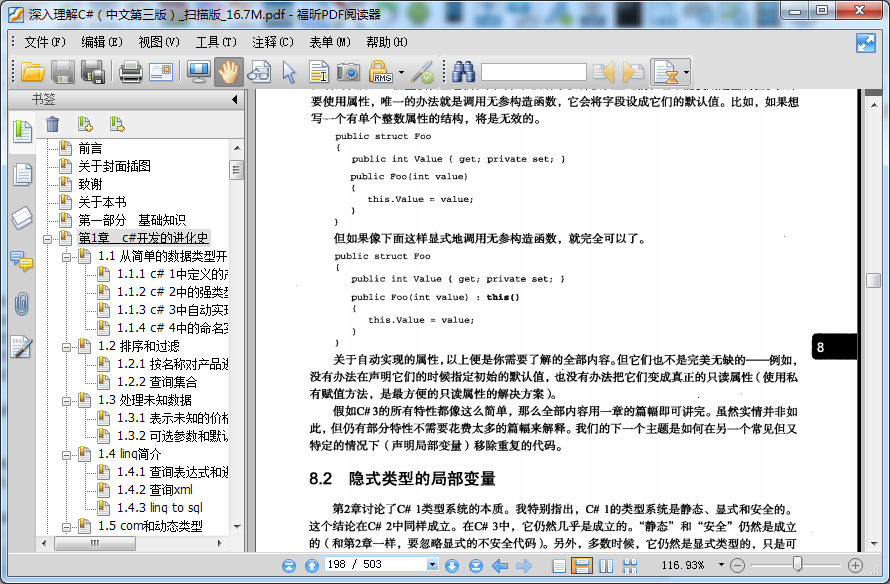The image size is (890, 584).
Task: Collapse the 1.2 排序和过滤 node
Action: [66, 347]
